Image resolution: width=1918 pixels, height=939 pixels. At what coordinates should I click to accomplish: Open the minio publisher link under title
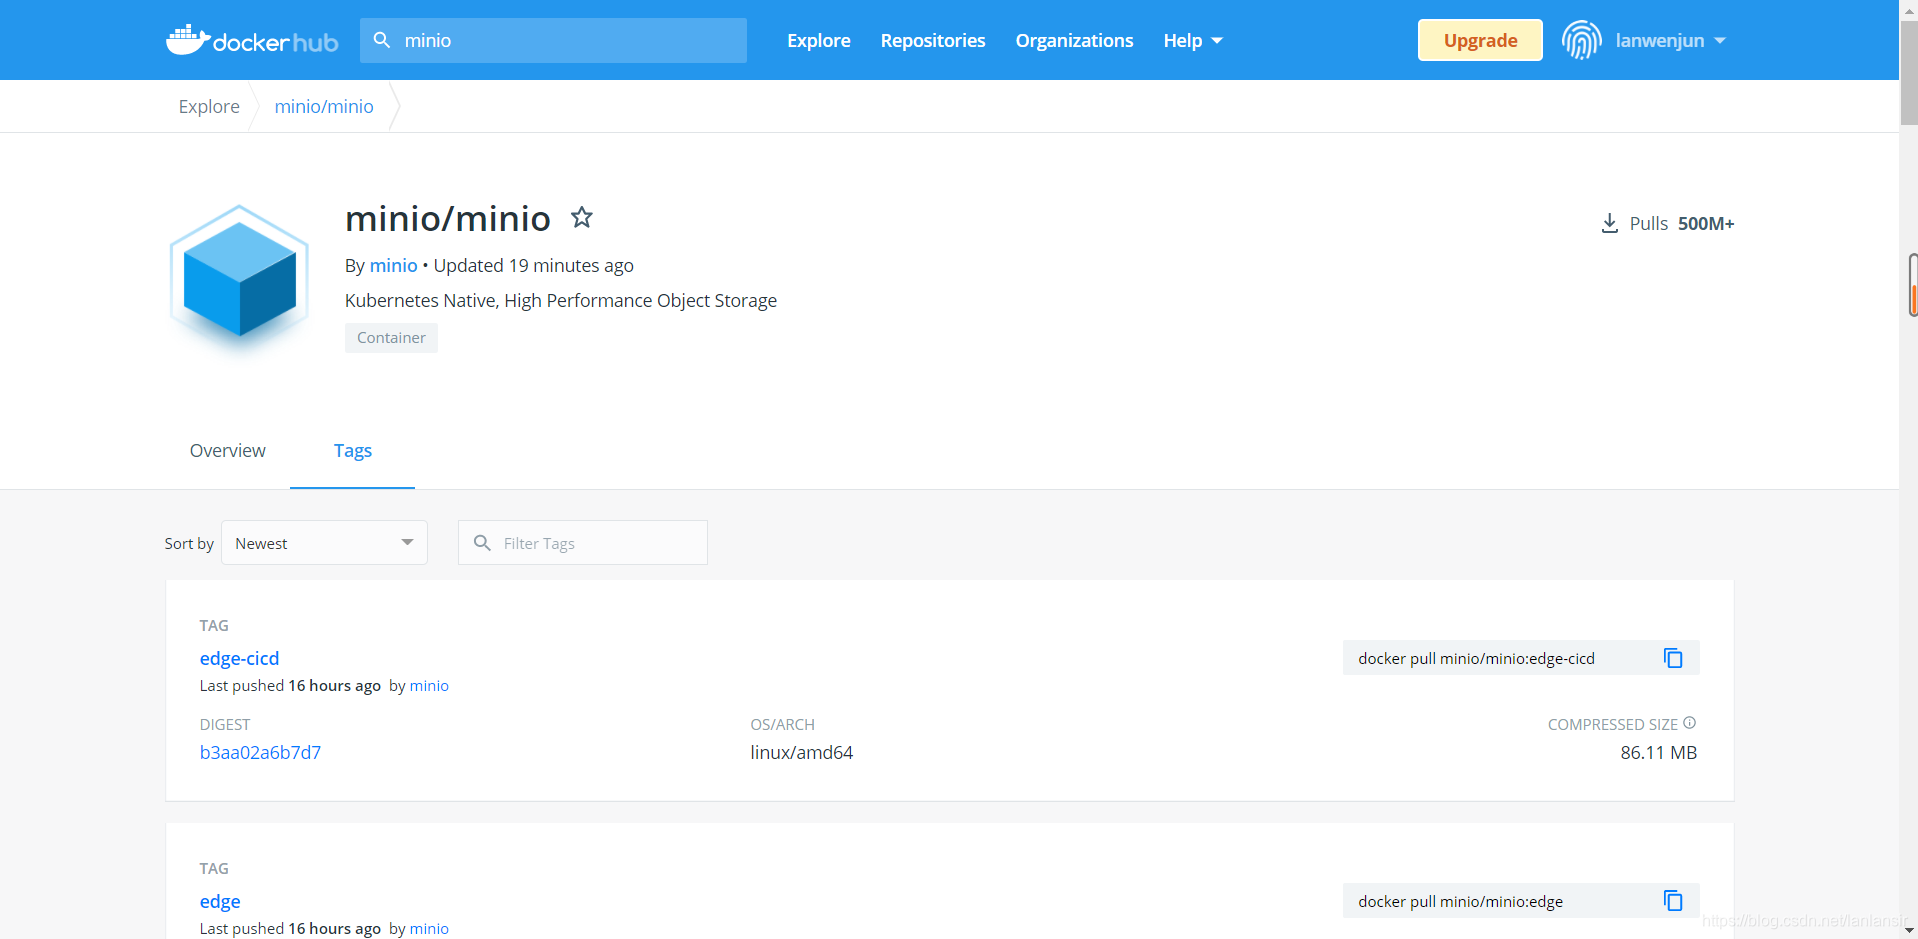click(394, 265)
